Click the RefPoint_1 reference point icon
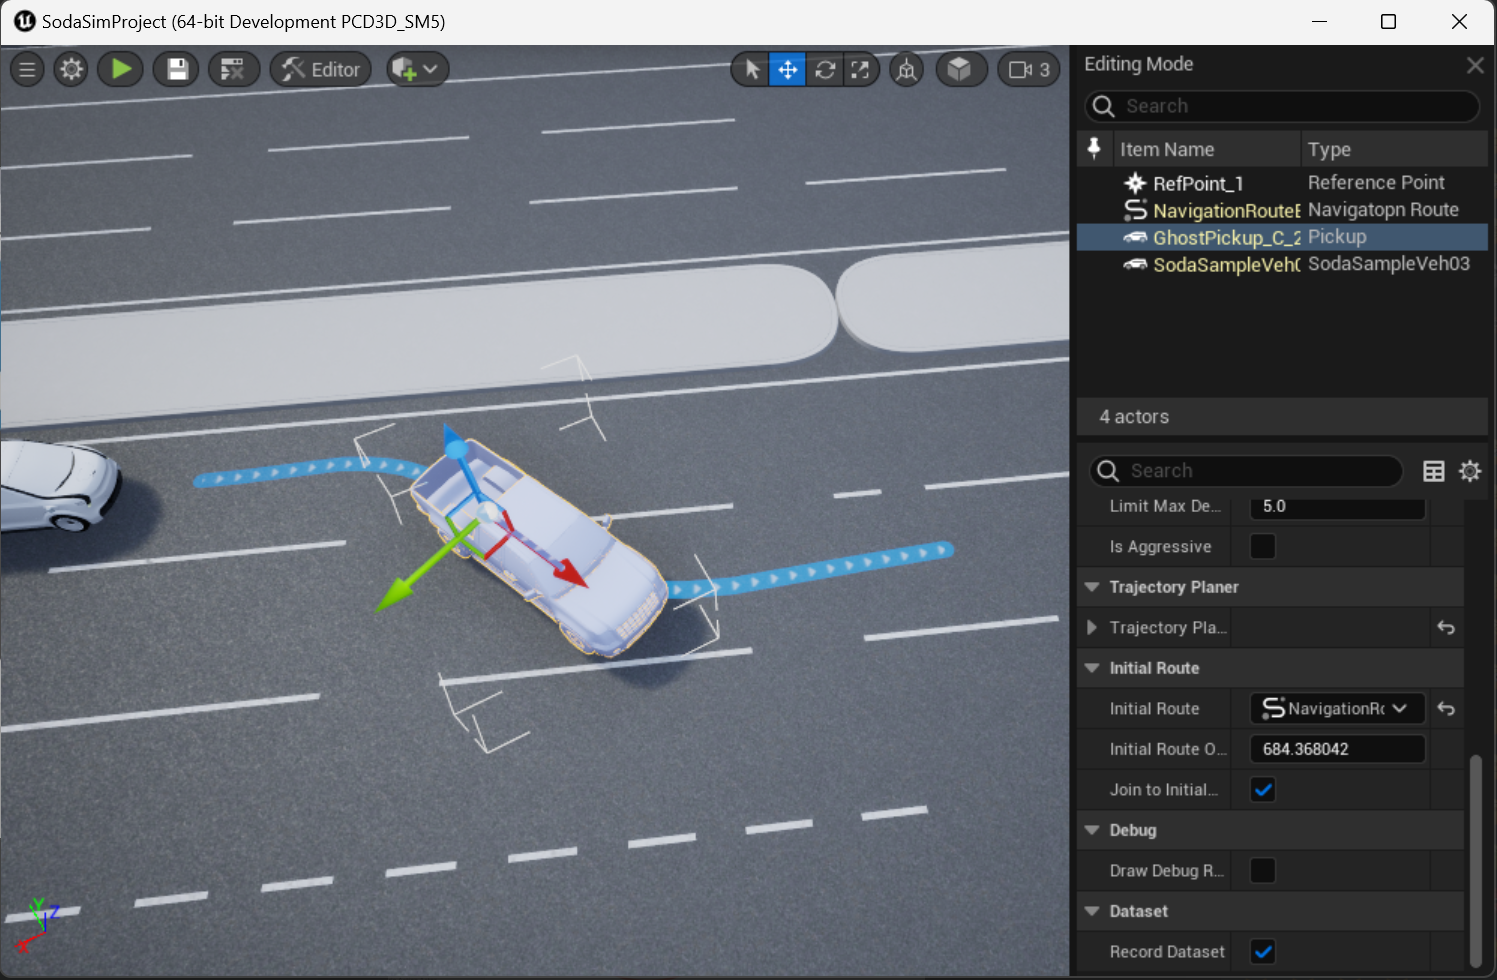Screen dimensions: 1497x980 1135,183
